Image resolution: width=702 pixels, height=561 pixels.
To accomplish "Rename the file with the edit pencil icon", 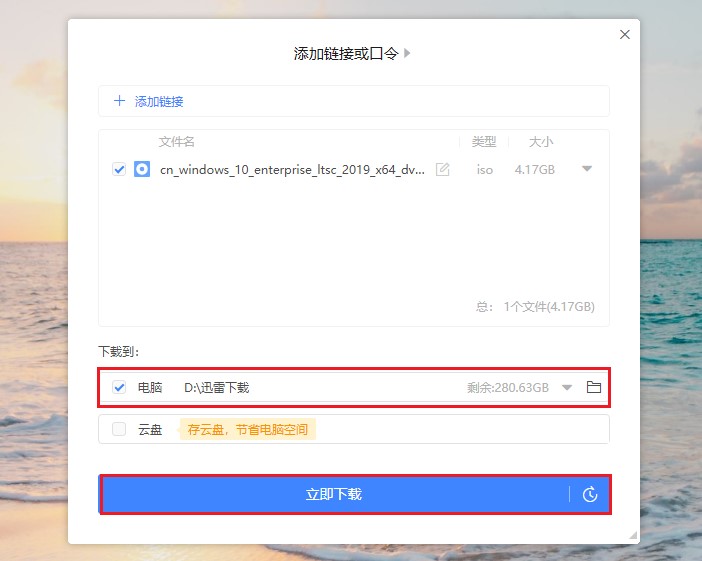I will pos(442,169).
